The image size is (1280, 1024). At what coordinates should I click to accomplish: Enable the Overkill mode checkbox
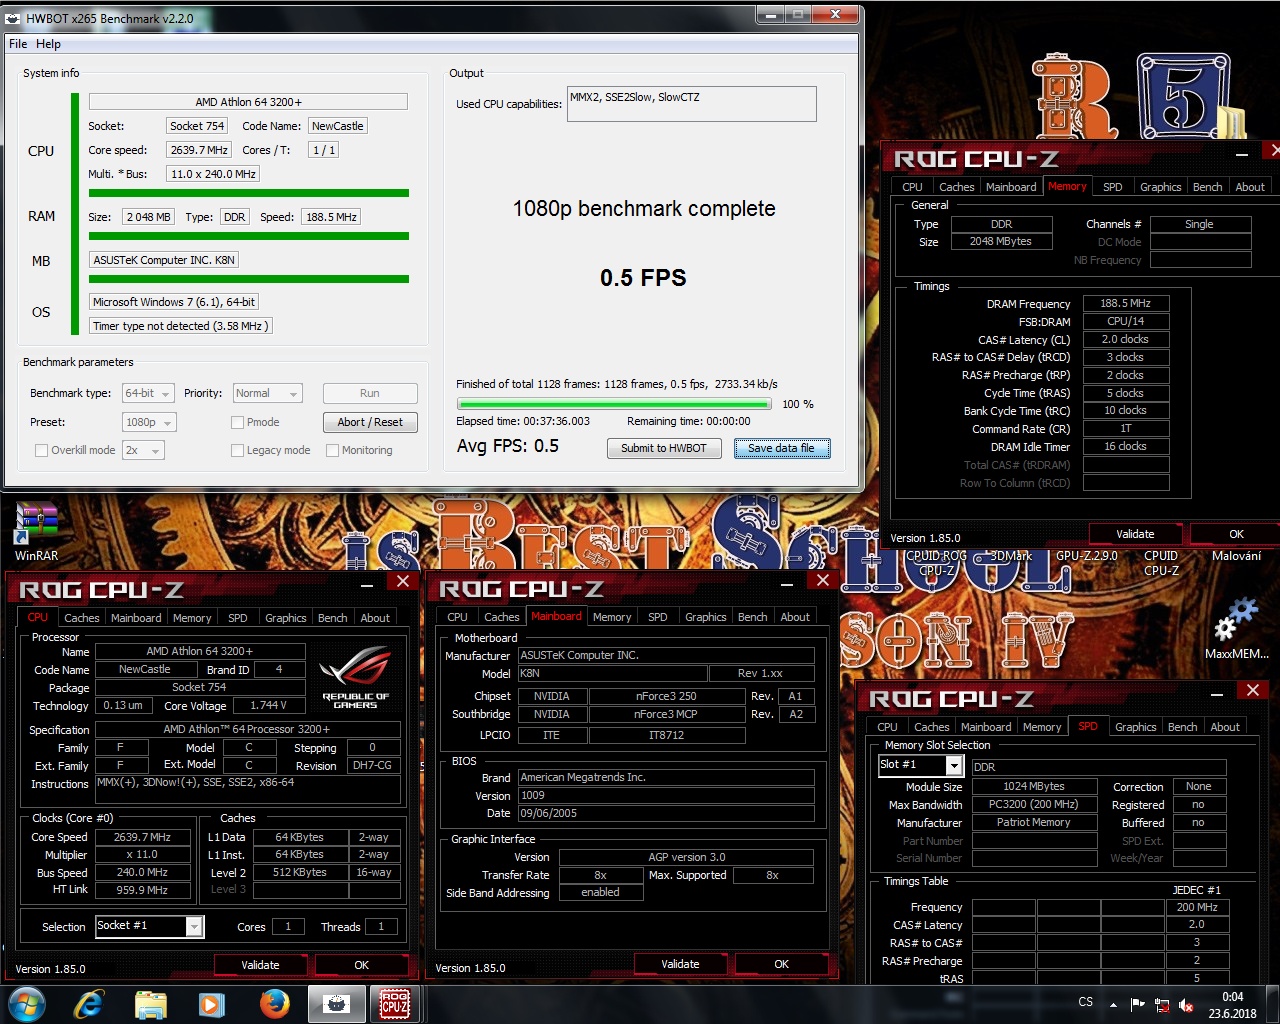(x=41, y=451)
